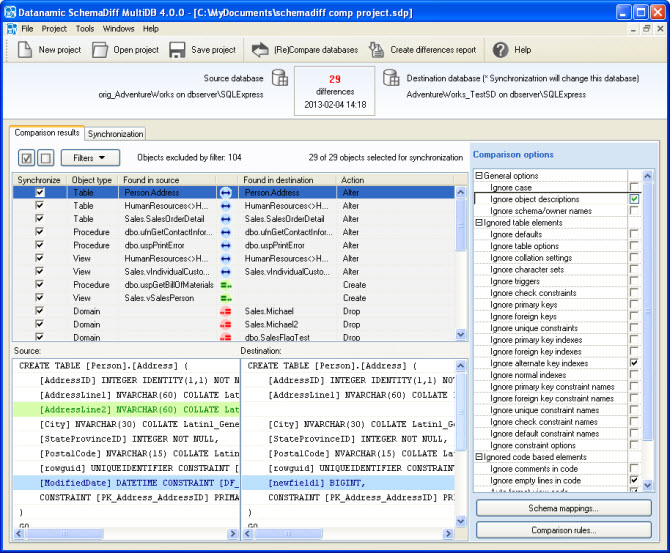
Task: Click the blue alter arrow icon for Person.Address
Action: tap(226, 193)
